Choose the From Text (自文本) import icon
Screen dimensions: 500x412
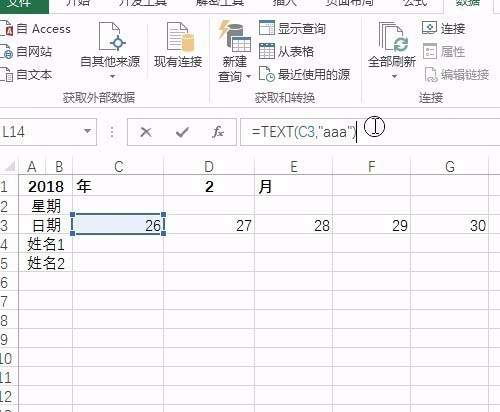pos(6,75)
